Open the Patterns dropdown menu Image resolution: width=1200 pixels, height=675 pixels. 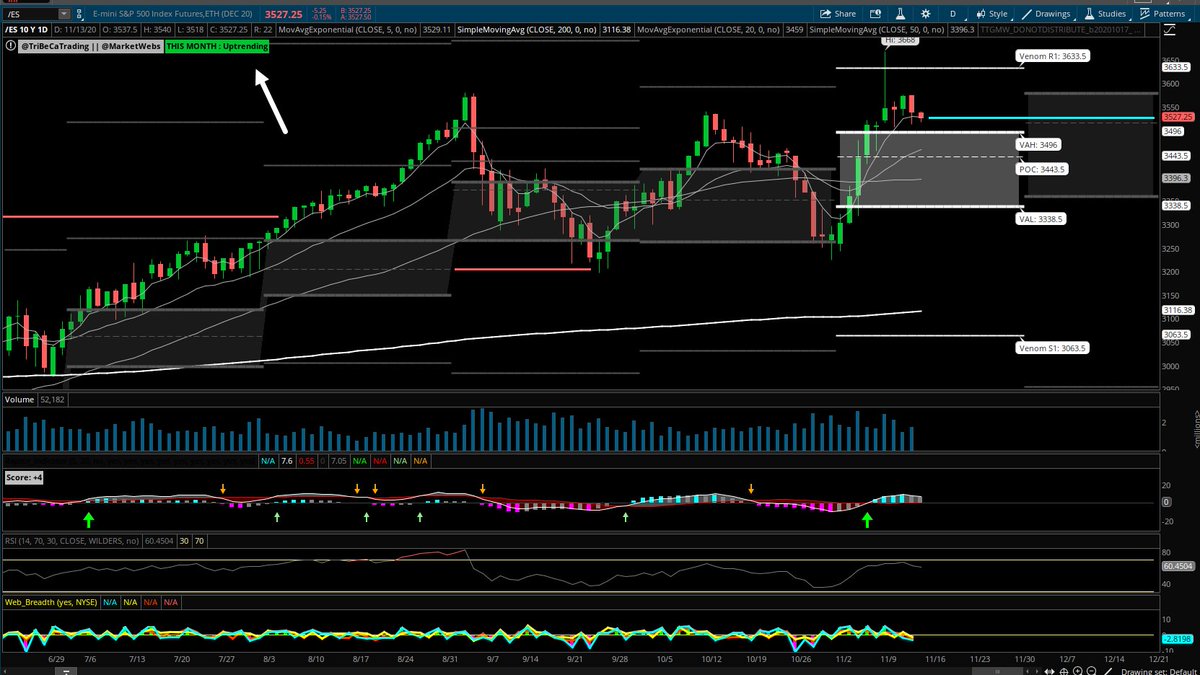click(1163, 14)
